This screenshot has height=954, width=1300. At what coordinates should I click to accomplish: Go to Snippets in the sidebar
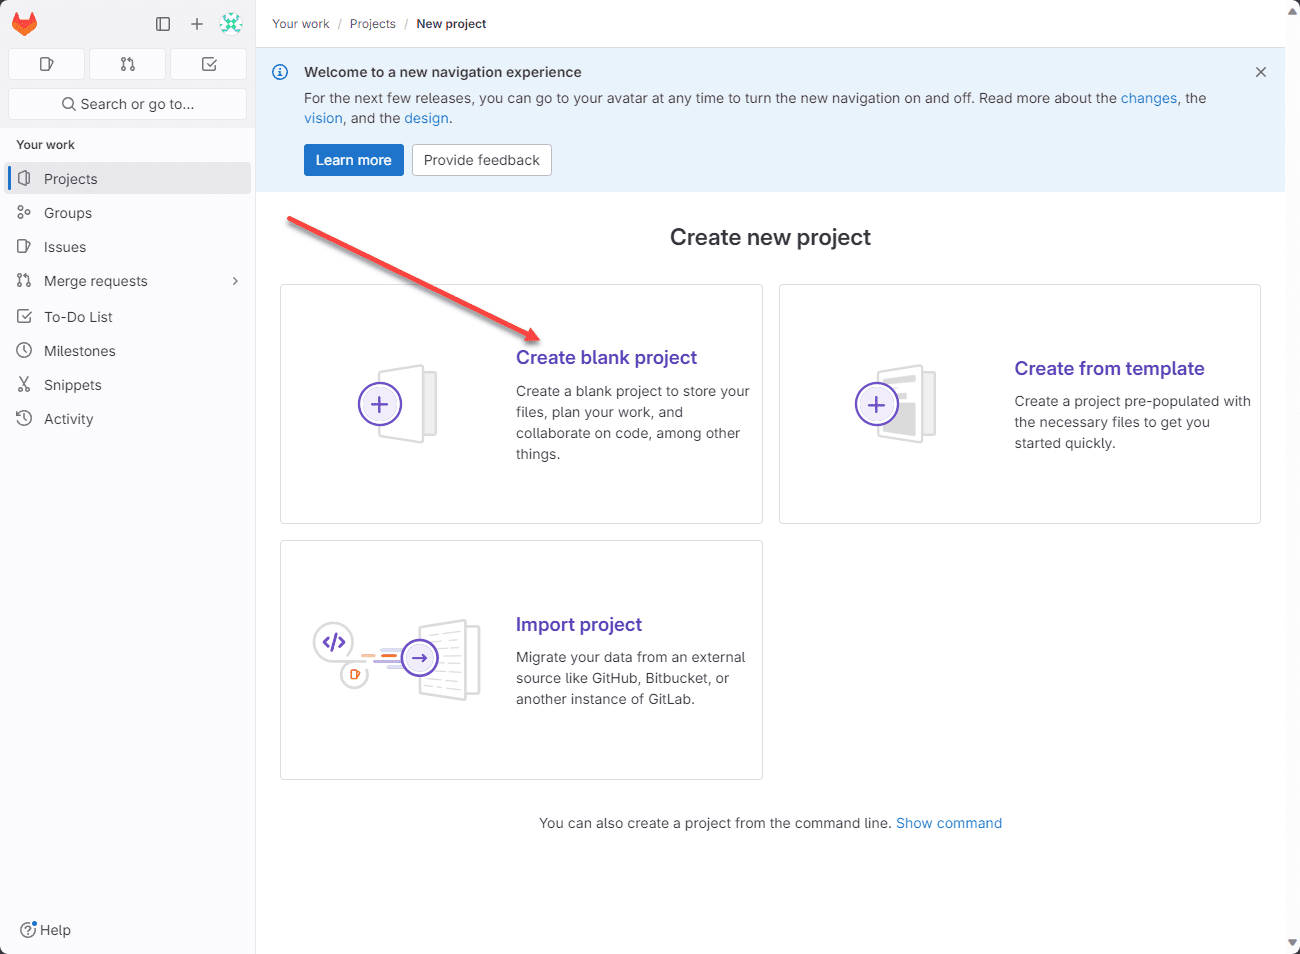pyautogui.click(x=73, y=385)
